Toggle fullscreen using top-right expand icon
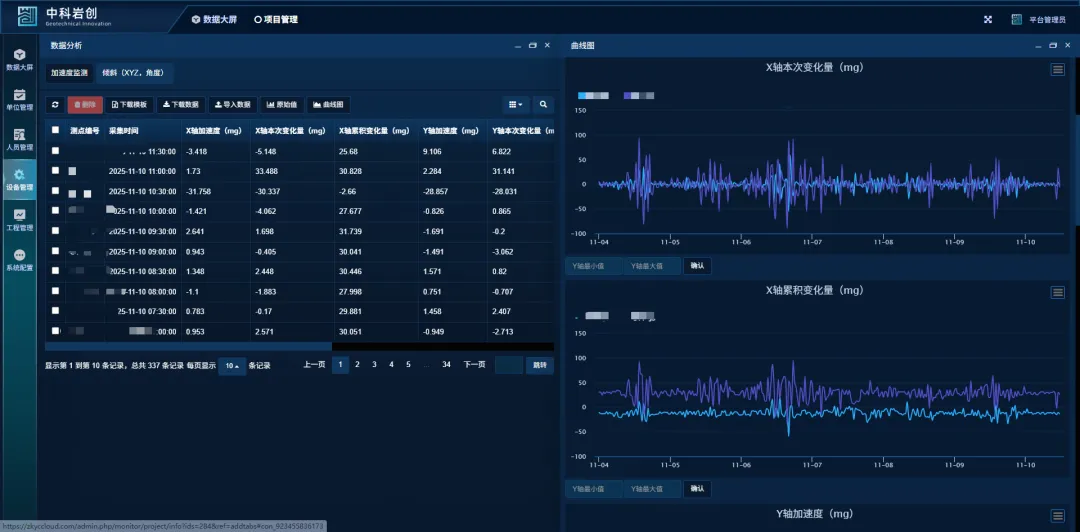 click(988, 19)
